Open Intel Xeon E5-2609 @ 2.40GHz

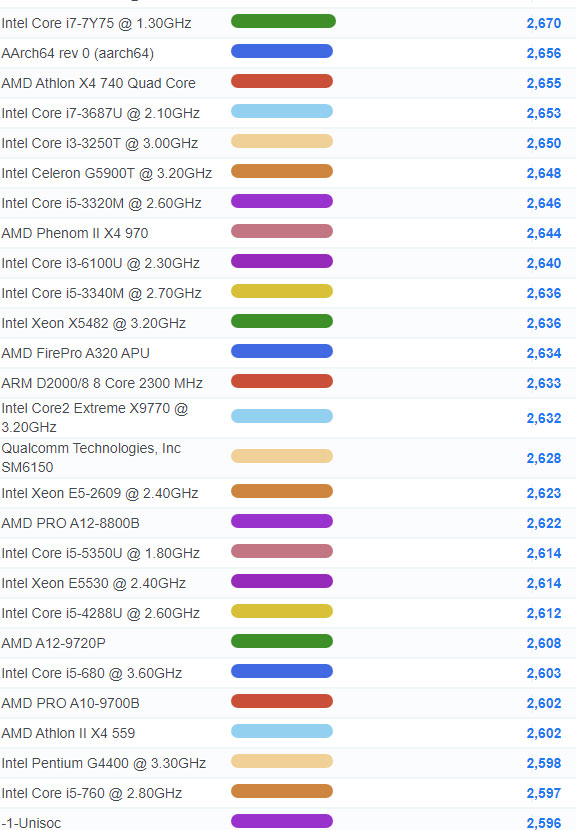click(100, 493)
